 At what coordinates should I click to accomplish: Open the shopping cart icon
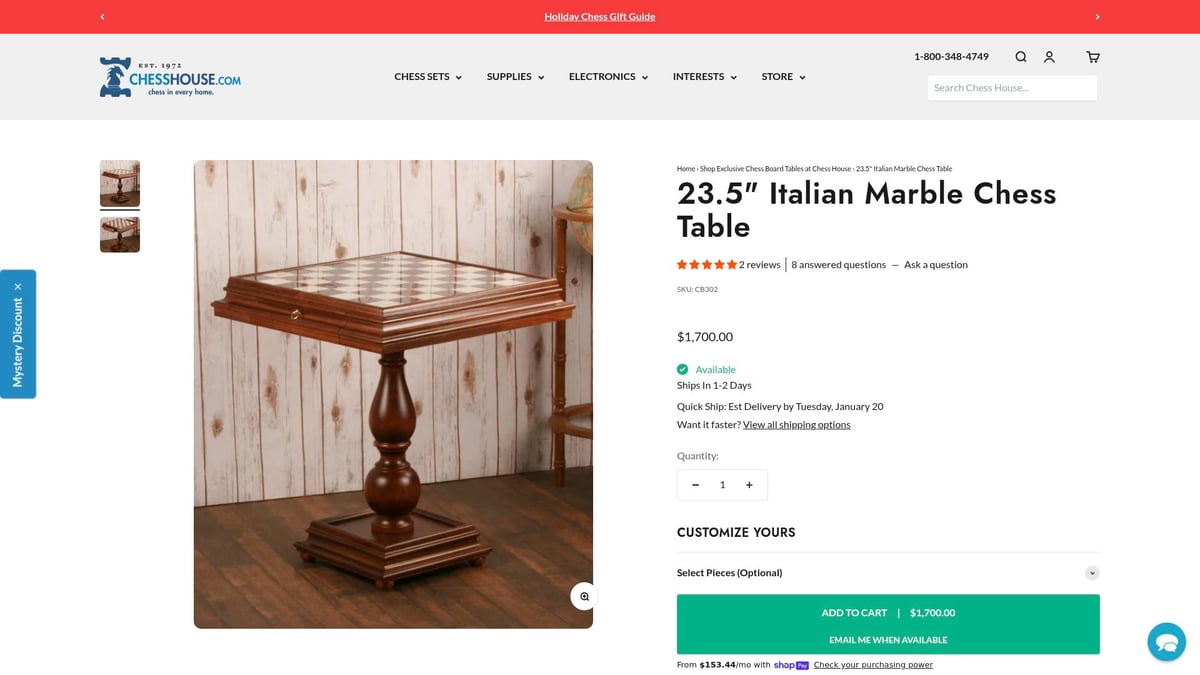1092,57
